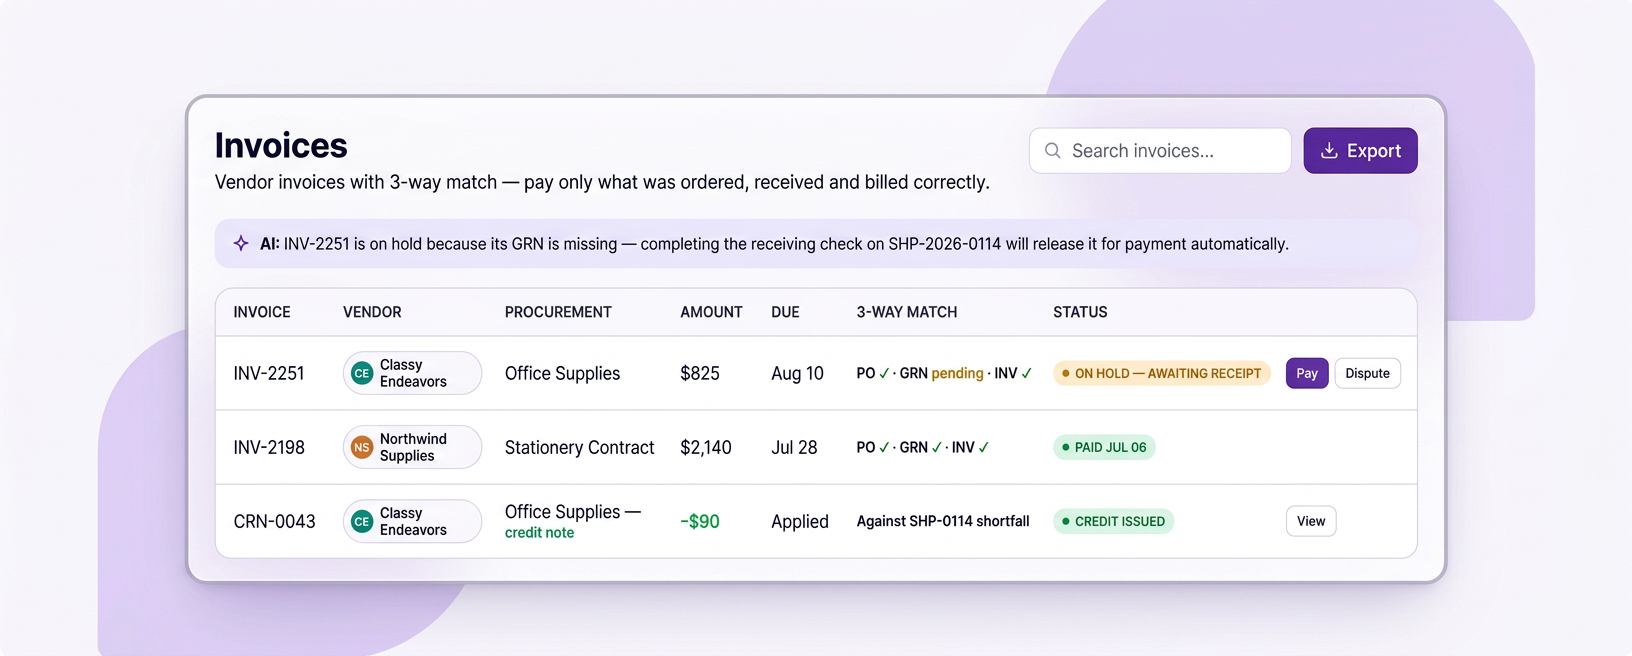This screenshot has width=1632, height=656.
Task: Open Northwind Supplies vendor chip
Action: tap(412, 447)
